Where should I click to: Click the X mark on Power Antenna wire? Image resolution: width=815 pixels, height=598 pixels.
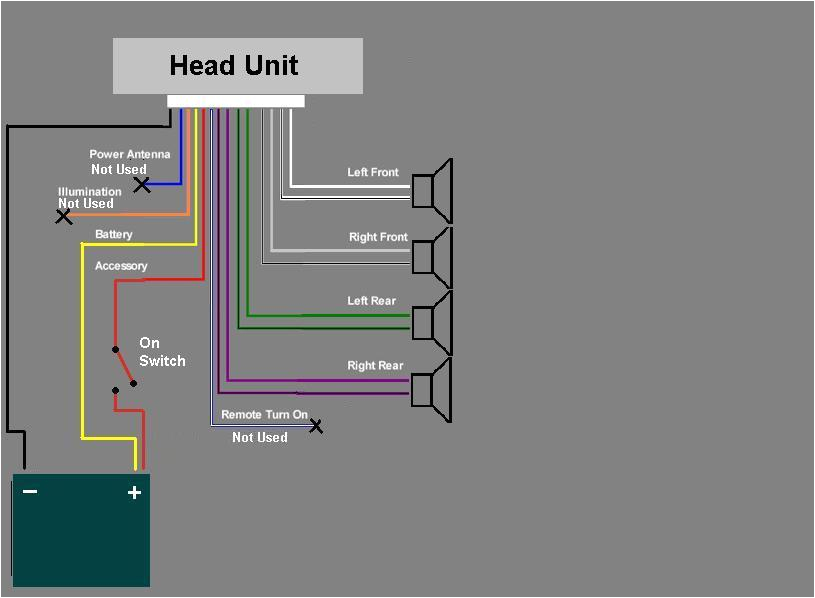pyautogui.click(x=143, y=184)
